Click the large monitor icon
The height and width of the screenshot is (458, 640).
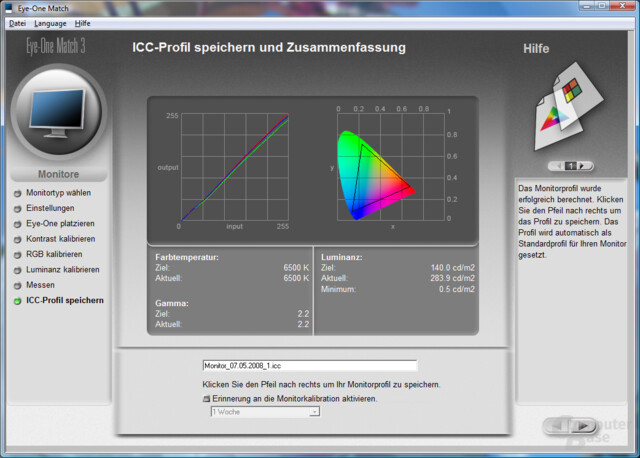[59, 112]
